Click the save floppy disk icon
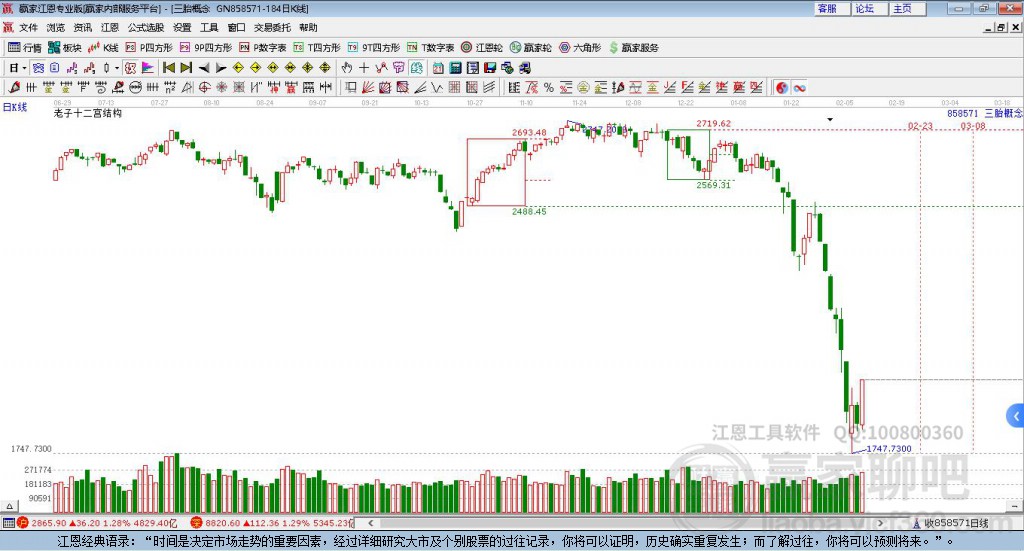Viewport: 1024px width, 551px height. [490, 68]
